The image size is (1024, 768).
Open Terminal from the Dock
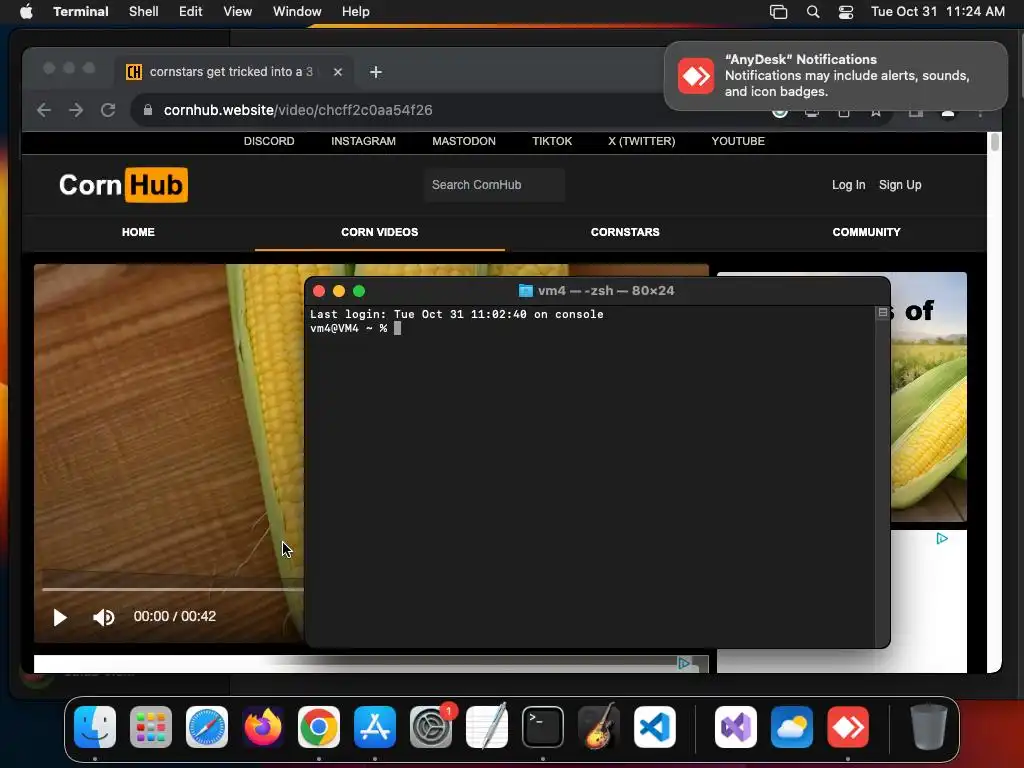click(543, 726)
